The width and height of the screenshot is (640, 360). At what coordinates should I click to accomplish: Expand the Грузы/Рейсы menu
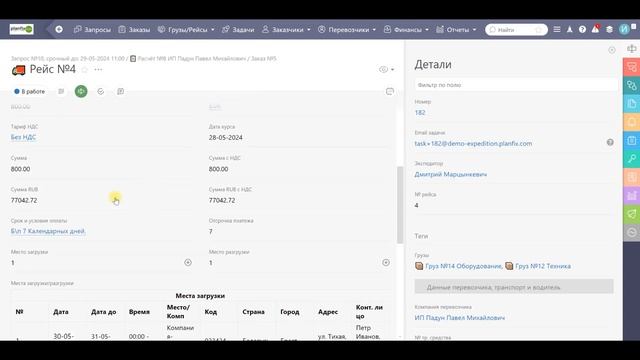click(186, 29)
